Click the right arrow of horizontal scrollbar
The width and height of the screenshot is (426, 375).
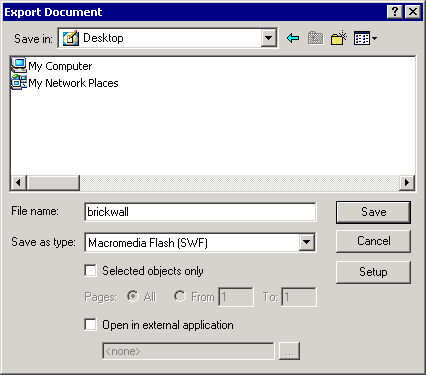point(407,182)
